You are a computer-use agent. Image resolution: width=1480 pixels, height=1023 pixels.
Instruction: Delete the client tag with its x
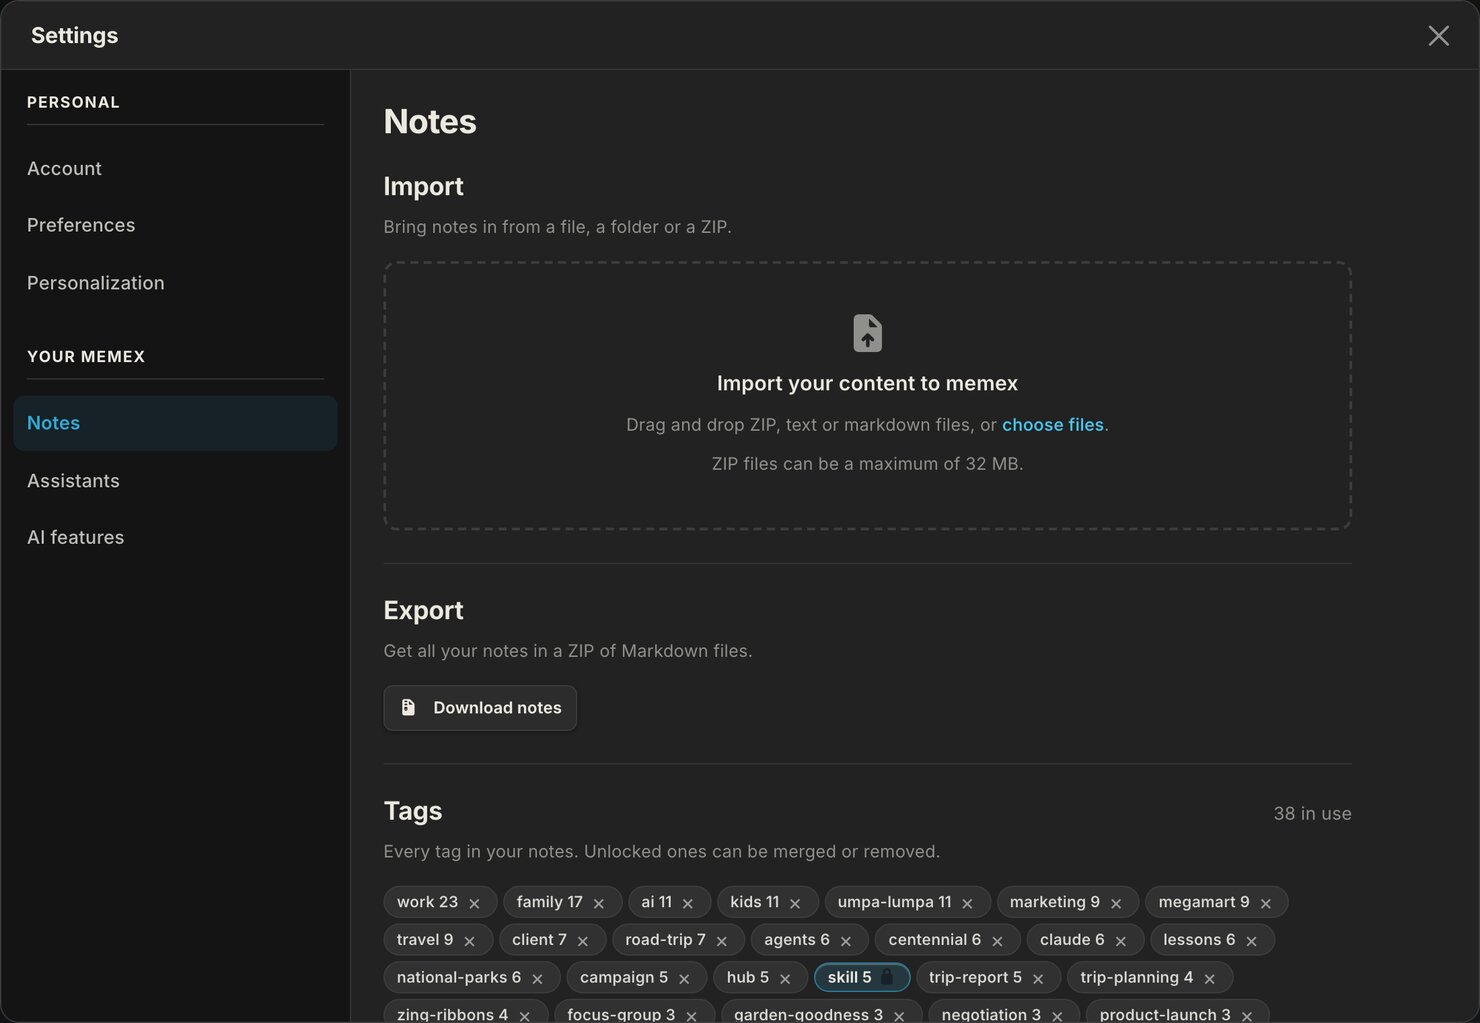click(x=583, y=941)
